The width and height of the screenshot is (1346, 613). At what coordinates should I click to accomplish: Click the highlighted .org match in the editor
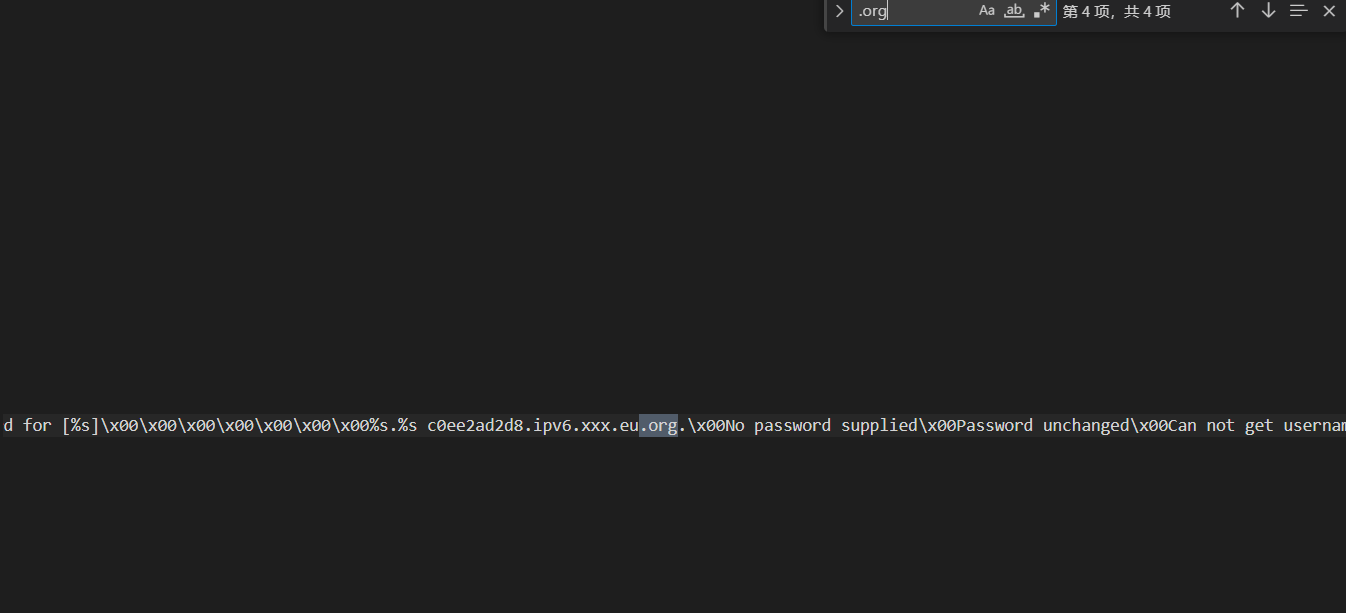[x=658, y=426]
